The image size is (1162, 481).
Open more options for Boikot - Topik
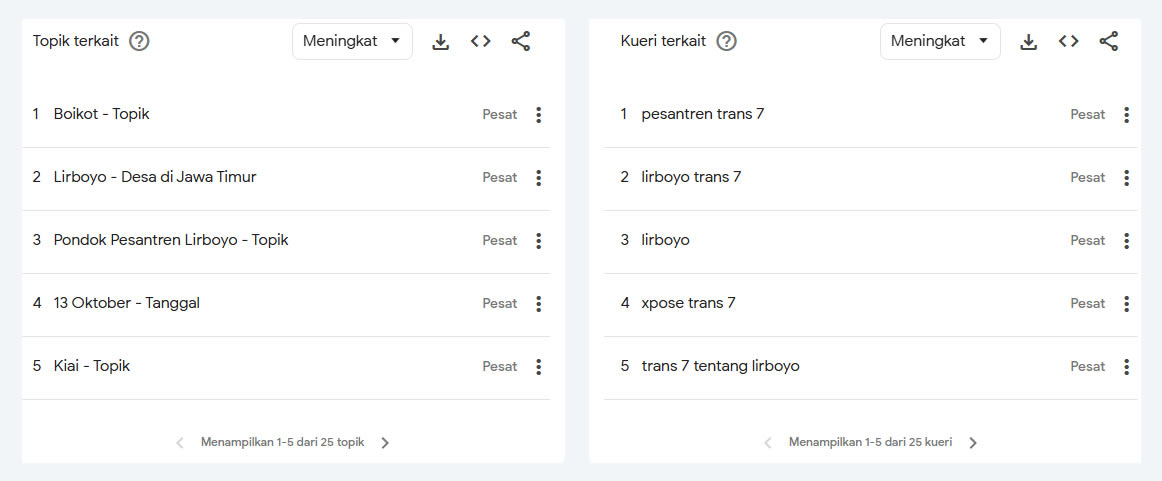tap(539, 115)
